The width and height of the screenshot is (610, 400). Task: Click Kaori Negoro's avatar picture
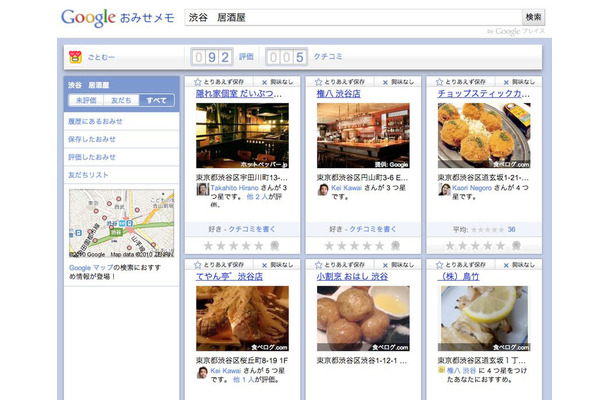click(444, 189)
